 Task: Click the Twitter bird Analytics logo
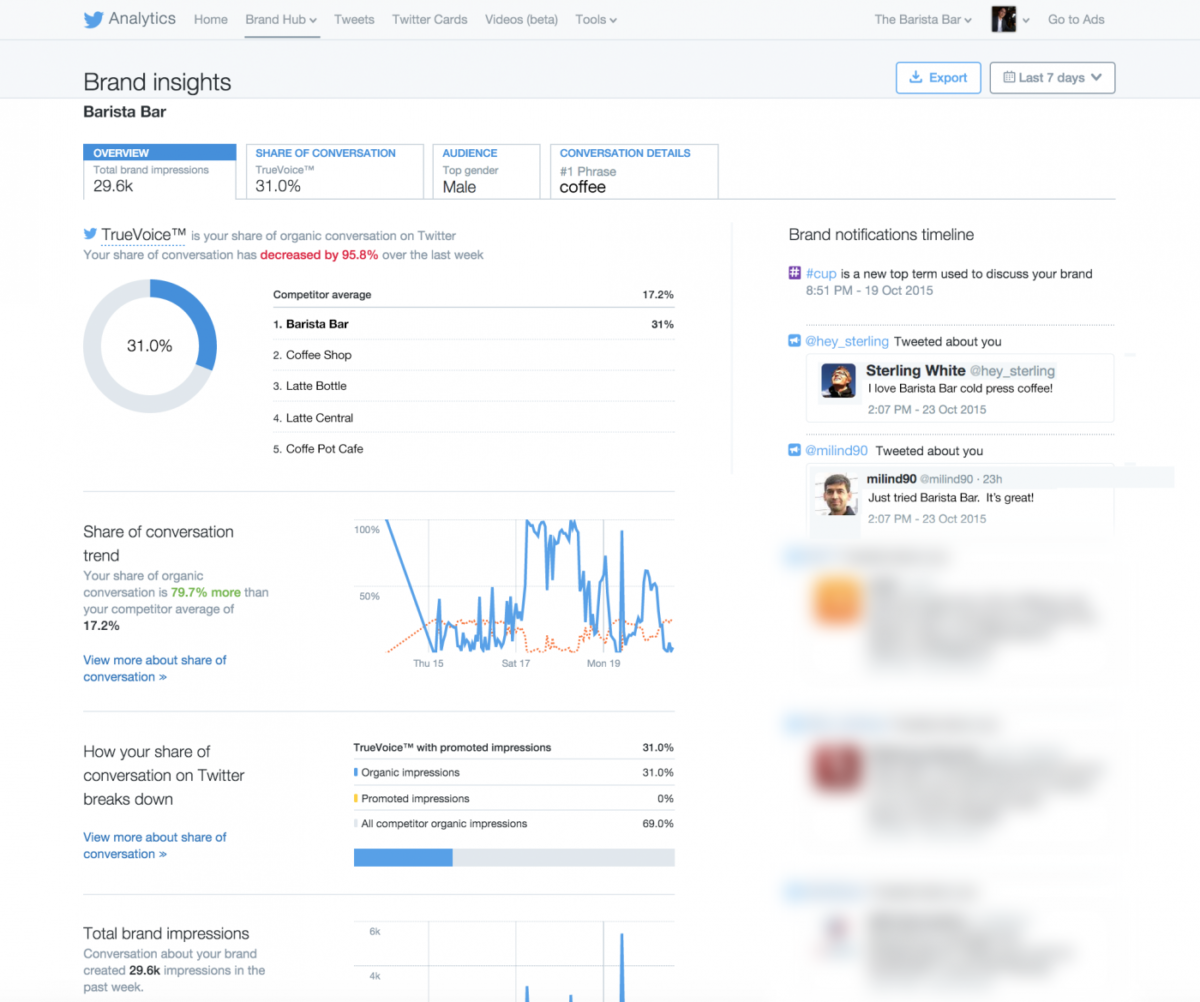(x=129, y=19)
